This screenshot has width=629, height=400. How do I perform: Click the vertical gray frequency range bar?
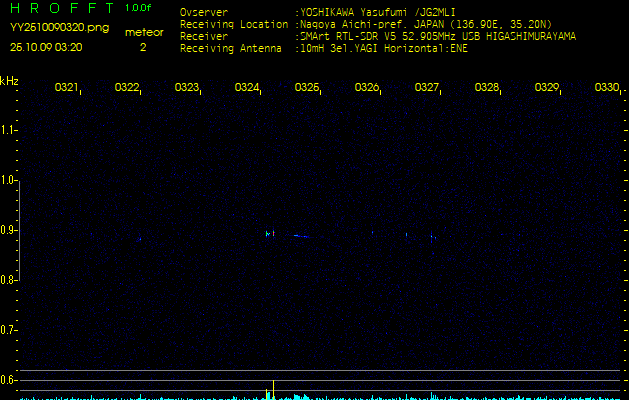tap(19, 231)
